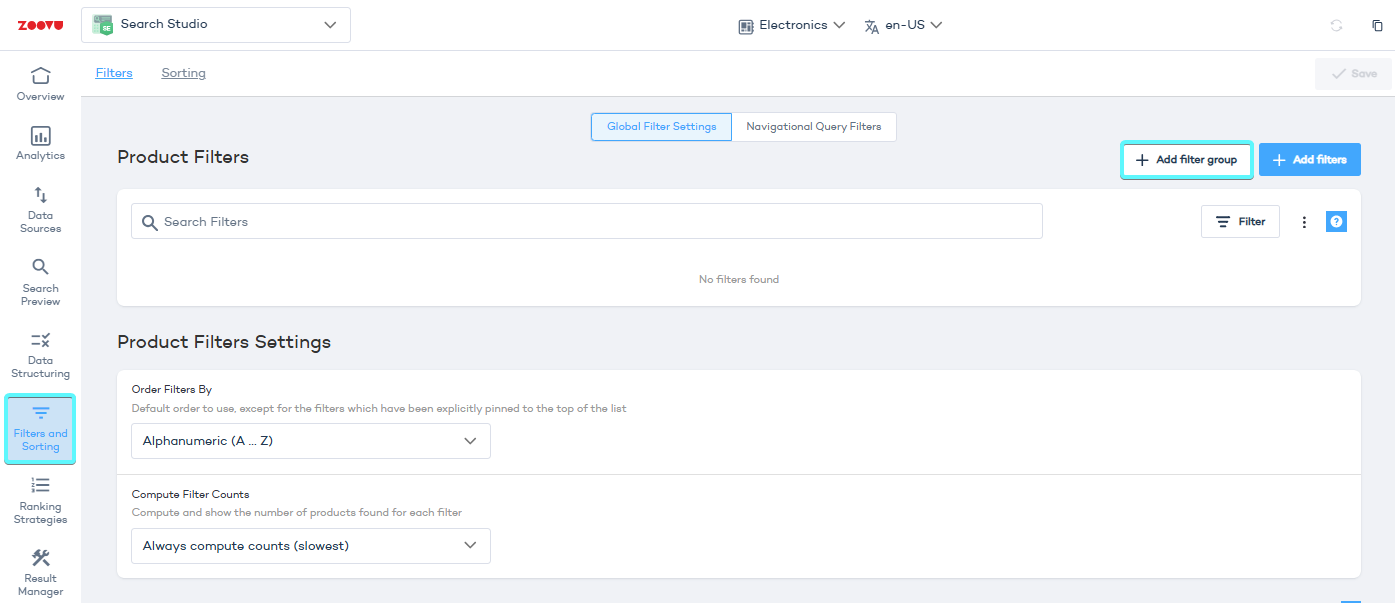
Task: Go to Data Sources
Action: (x=40, y=208)
